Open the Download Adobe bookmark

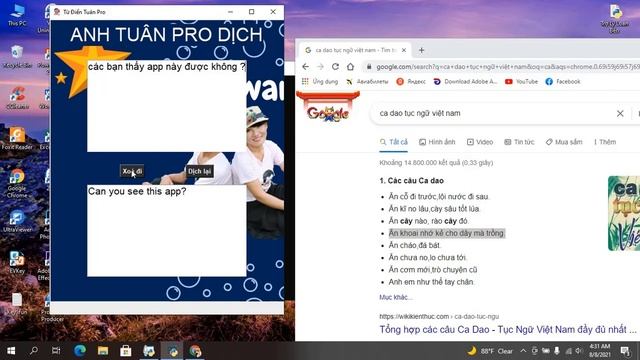(x=465, y=82)
